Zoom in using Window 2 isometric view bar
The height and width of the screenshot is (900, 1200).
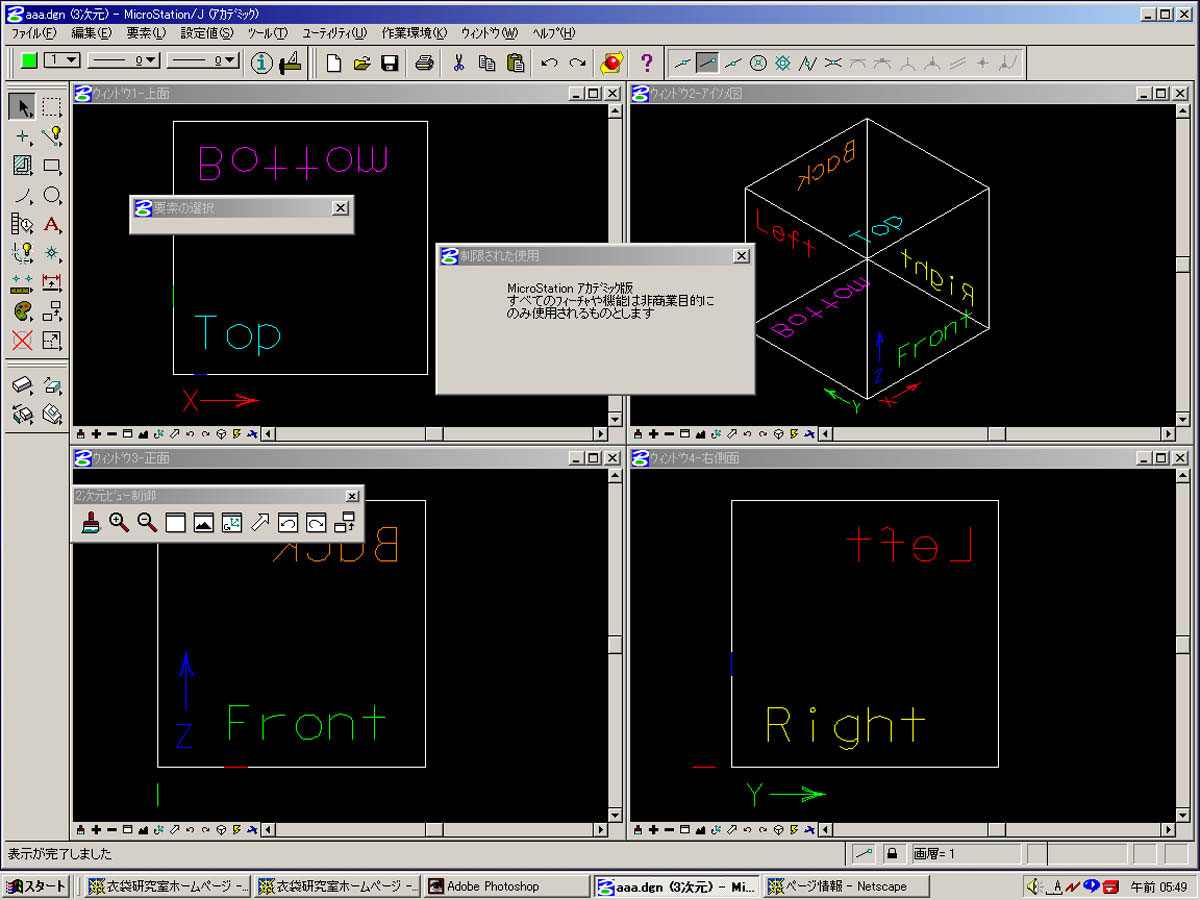point(653,434)
